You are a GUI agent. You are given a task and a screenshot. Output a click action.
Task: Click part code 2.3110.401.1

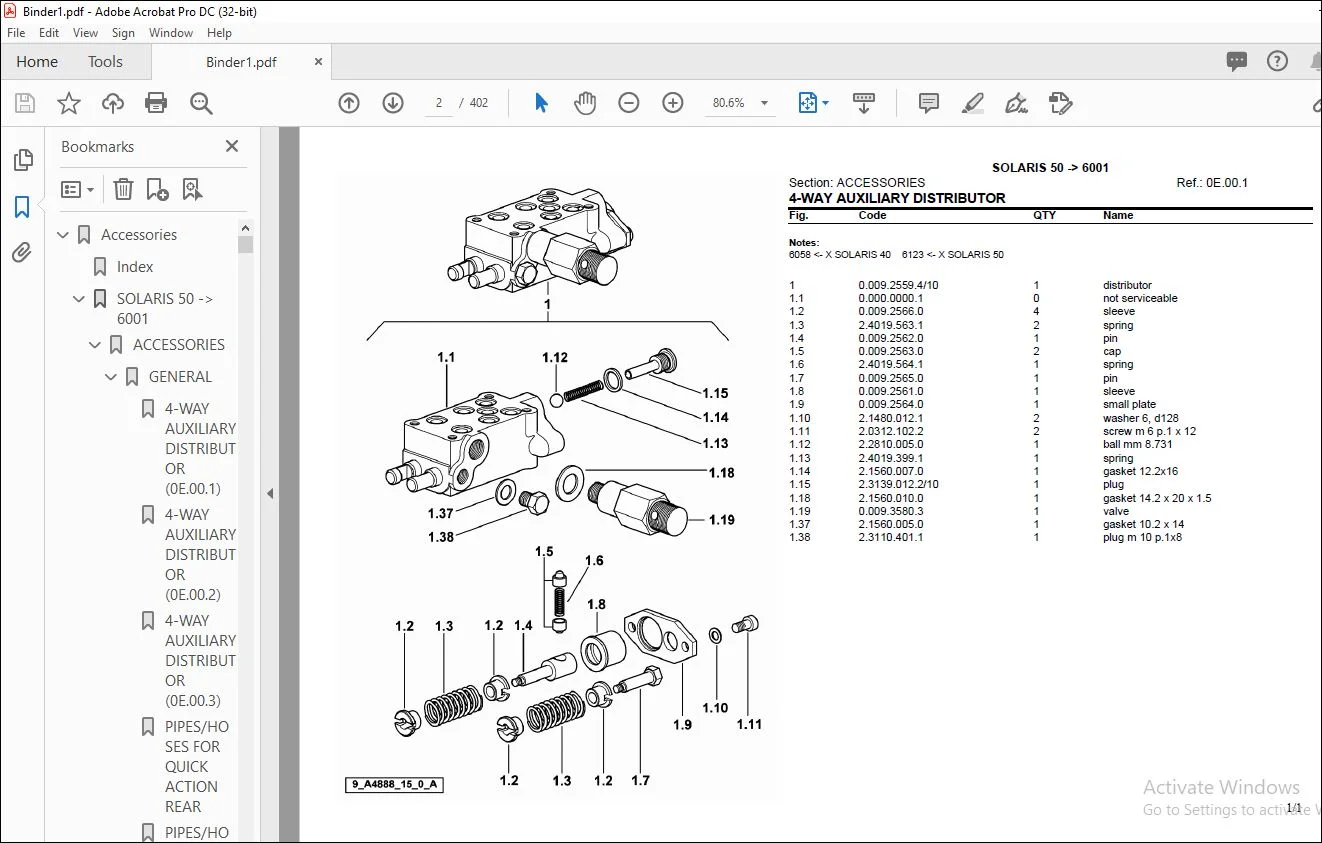(890, 537)
